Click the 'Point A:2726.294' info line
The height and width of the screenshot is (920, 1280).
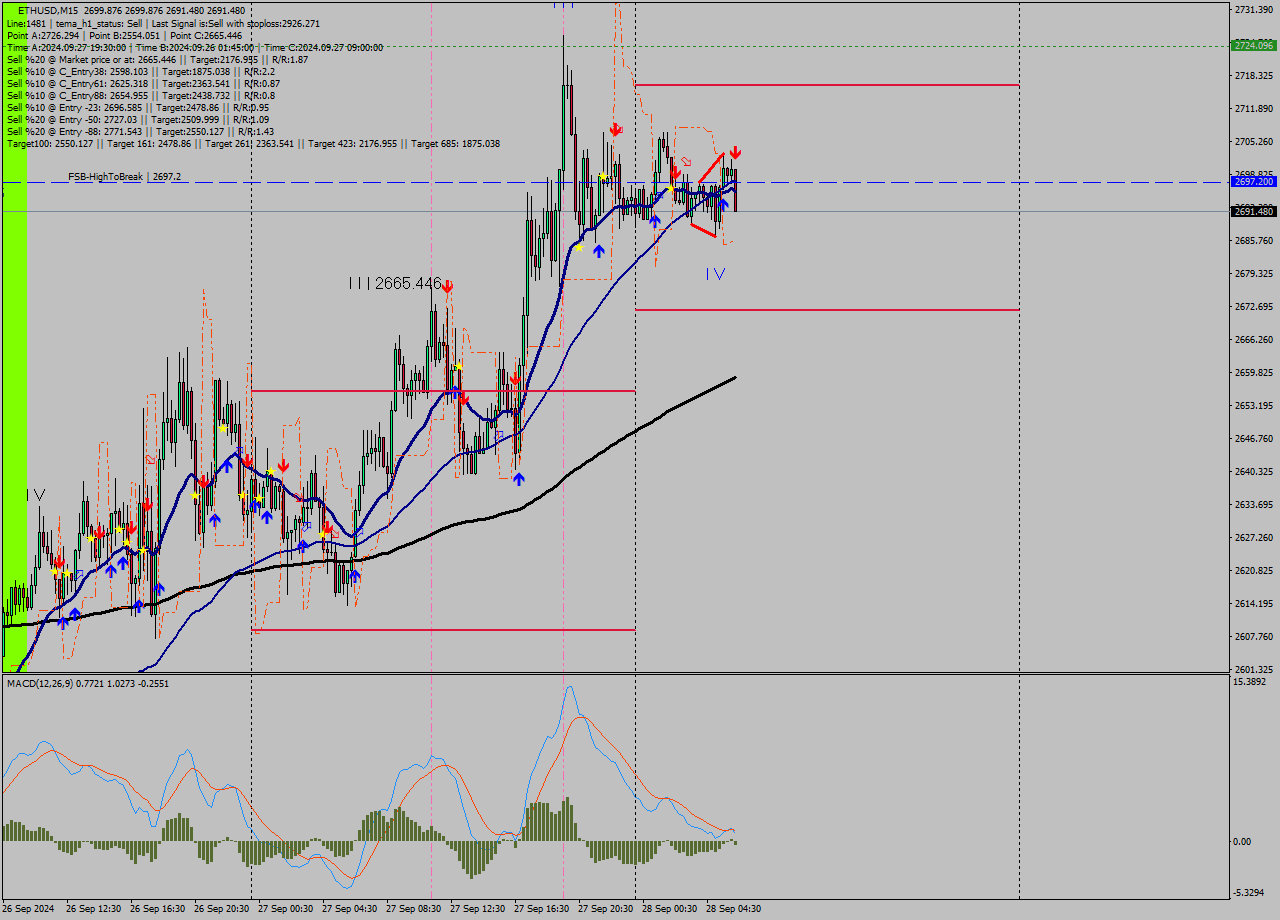(x=124, y=35)
